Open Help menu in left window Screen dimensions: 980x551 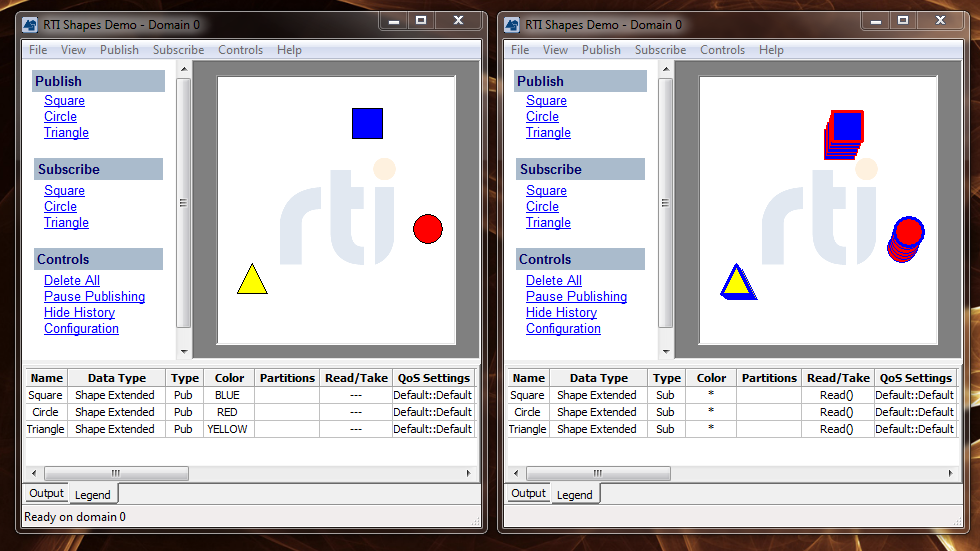[x=289, y=50]
